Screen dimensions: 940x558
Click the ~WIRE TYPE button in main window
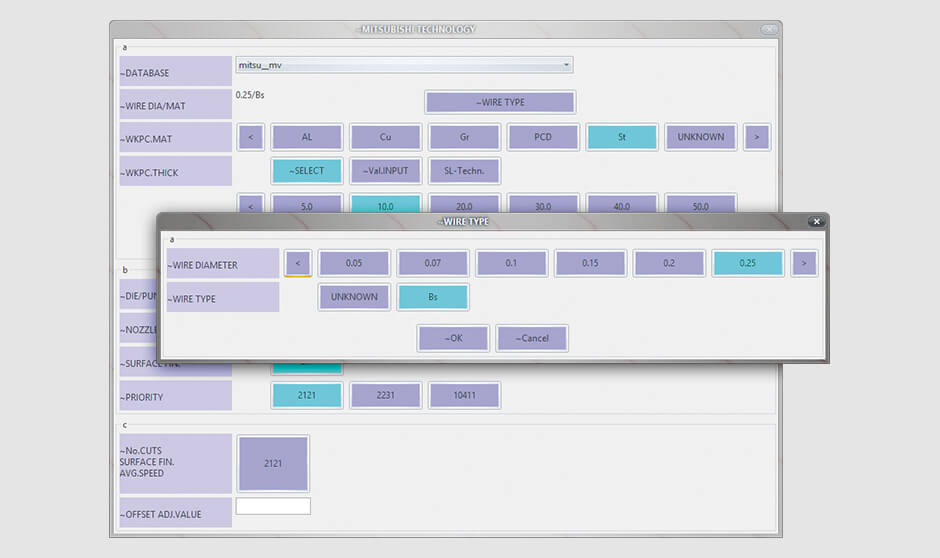pyautogui.click(x=500, y=102)
